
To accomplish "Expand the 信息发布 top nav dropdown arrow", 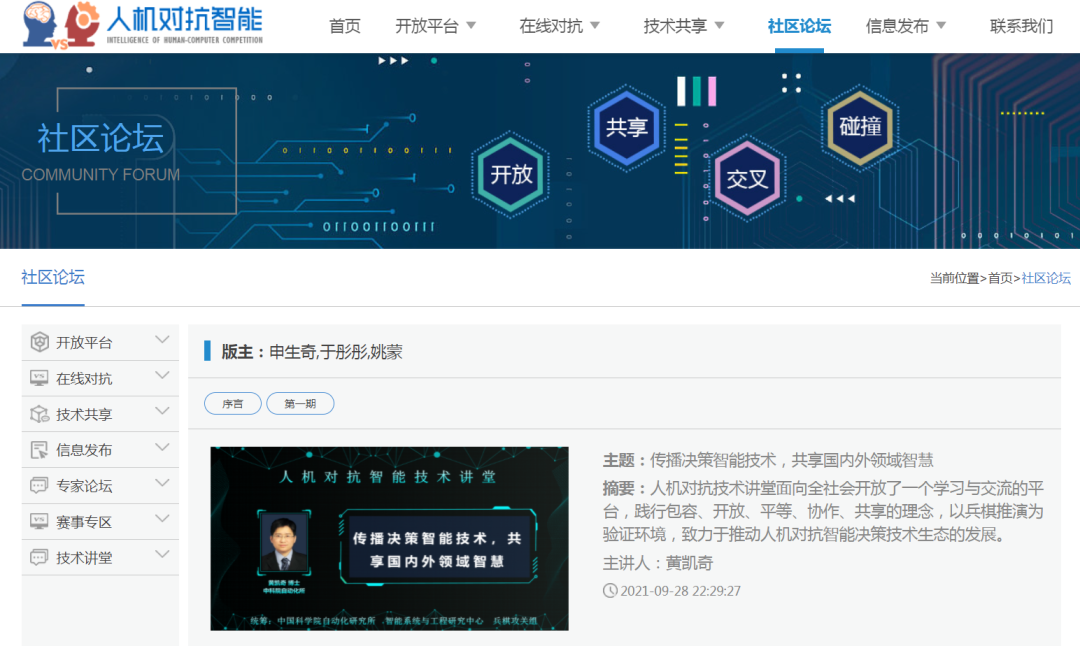I will click(x=942, y=26).
